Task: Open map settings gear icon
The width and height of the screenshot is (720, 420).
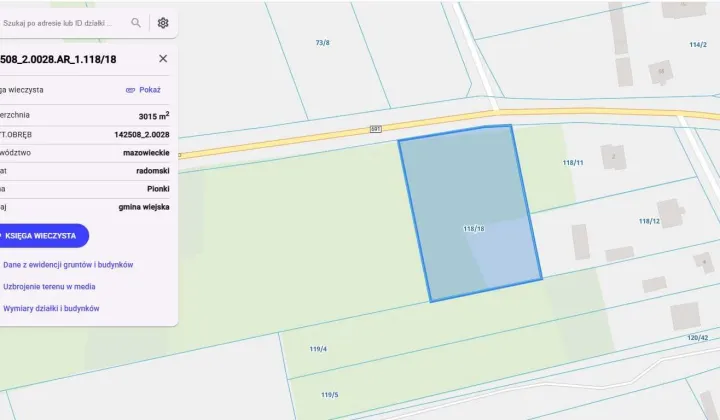Action: [163, 22]
